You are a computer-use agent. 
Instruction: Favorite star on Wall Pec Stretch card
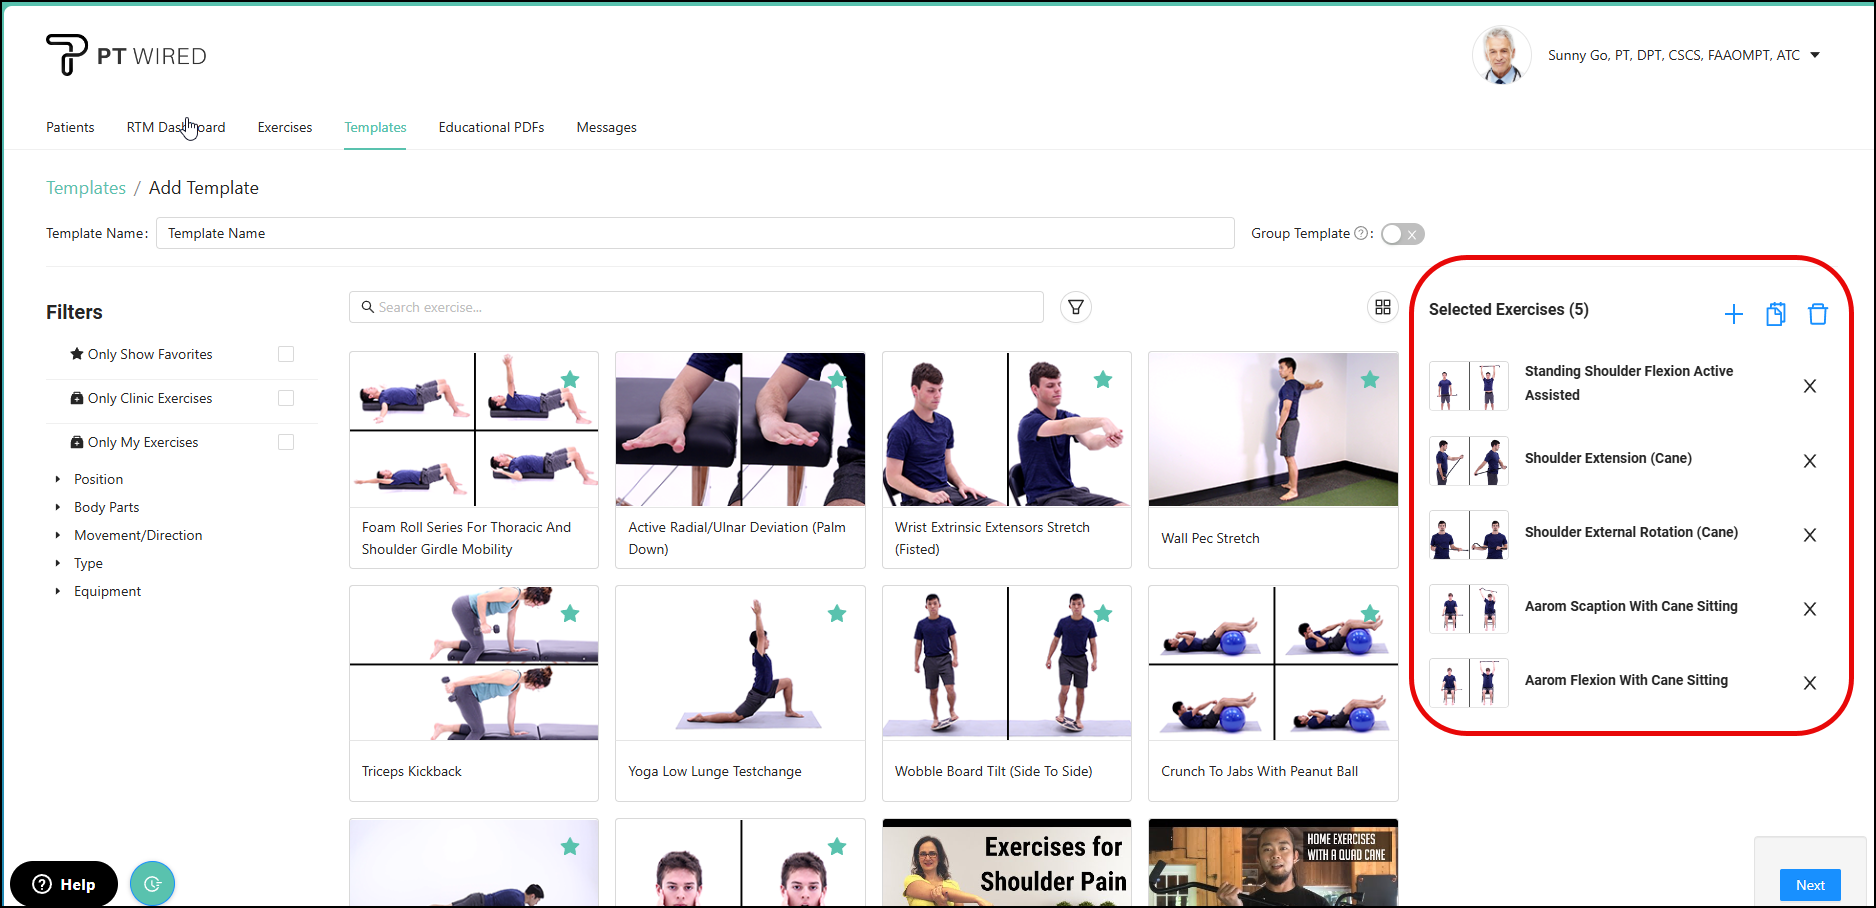coord(1369,380)
